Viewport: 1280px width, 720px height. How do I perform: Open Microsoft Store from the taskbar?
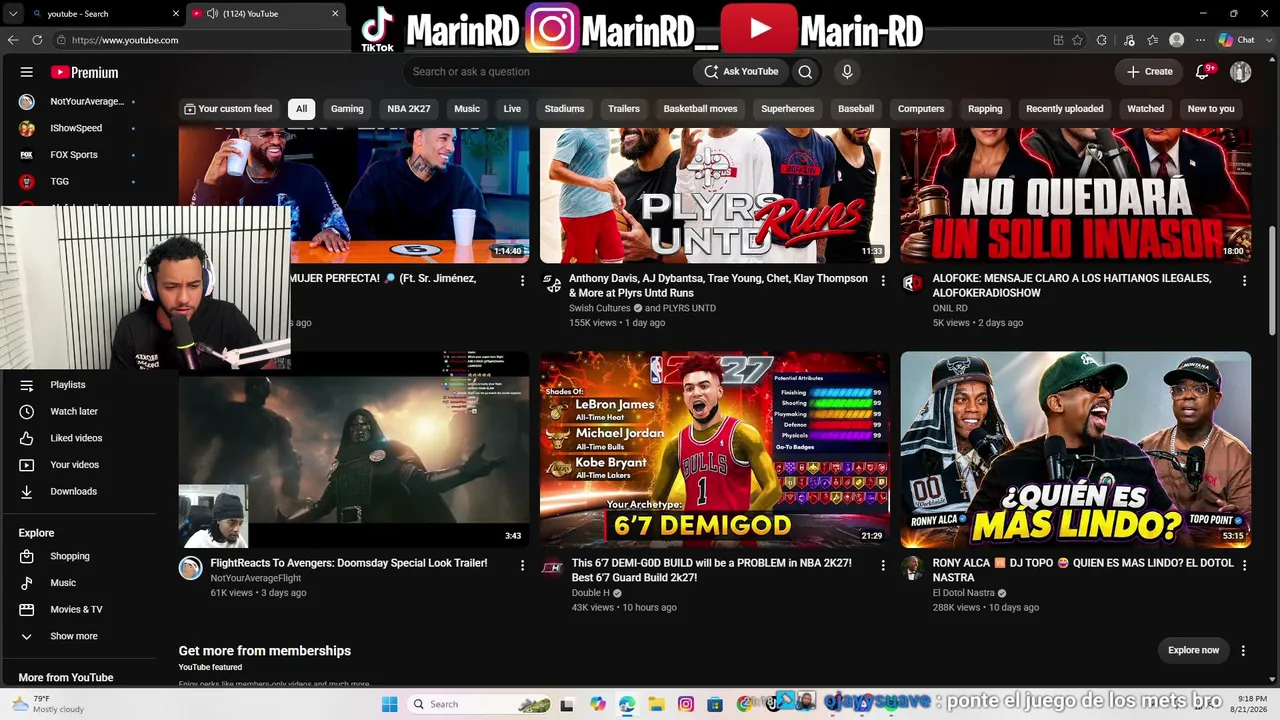tap(714, 704)
